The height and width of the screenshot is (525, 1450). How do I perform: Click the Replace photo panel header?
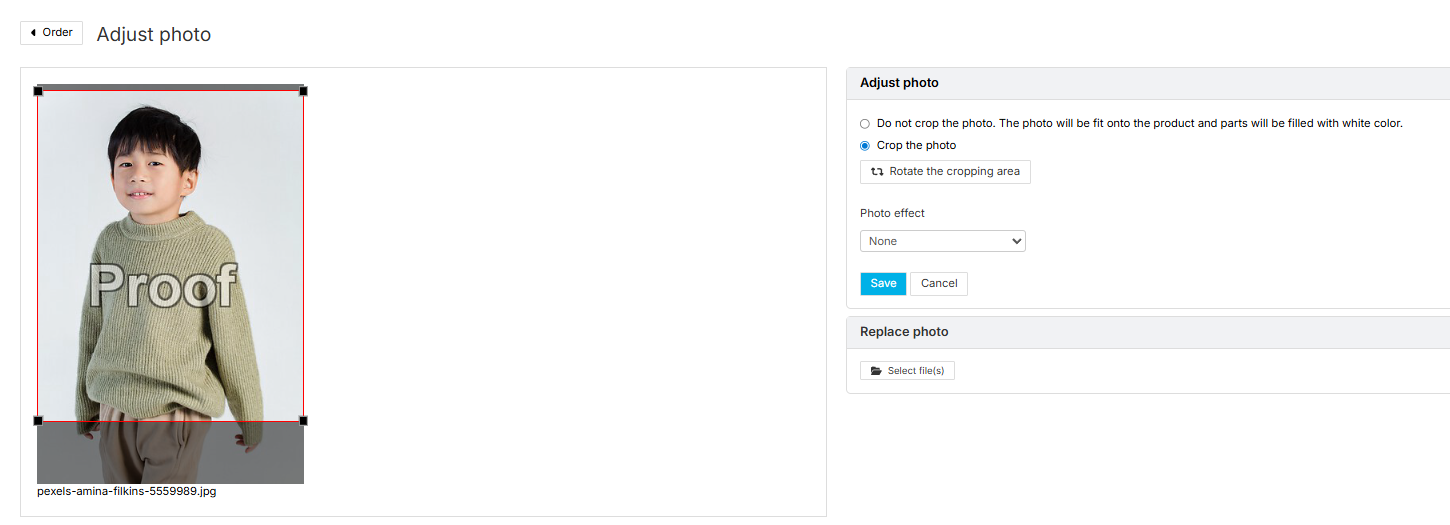pos(1148,332)
